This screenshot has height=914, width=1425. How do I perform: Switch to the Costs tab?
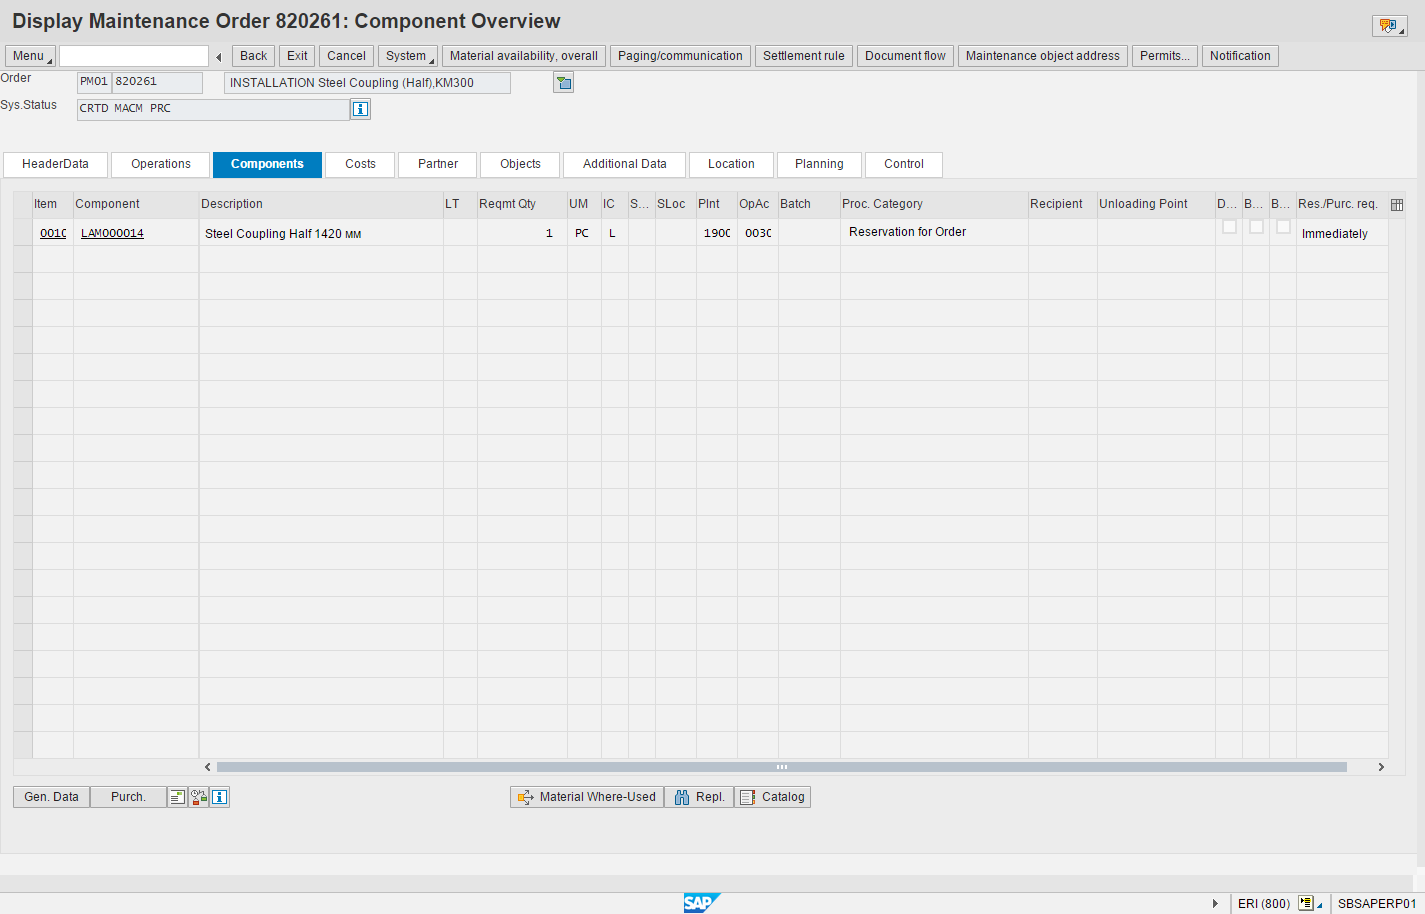pos(360,164)
